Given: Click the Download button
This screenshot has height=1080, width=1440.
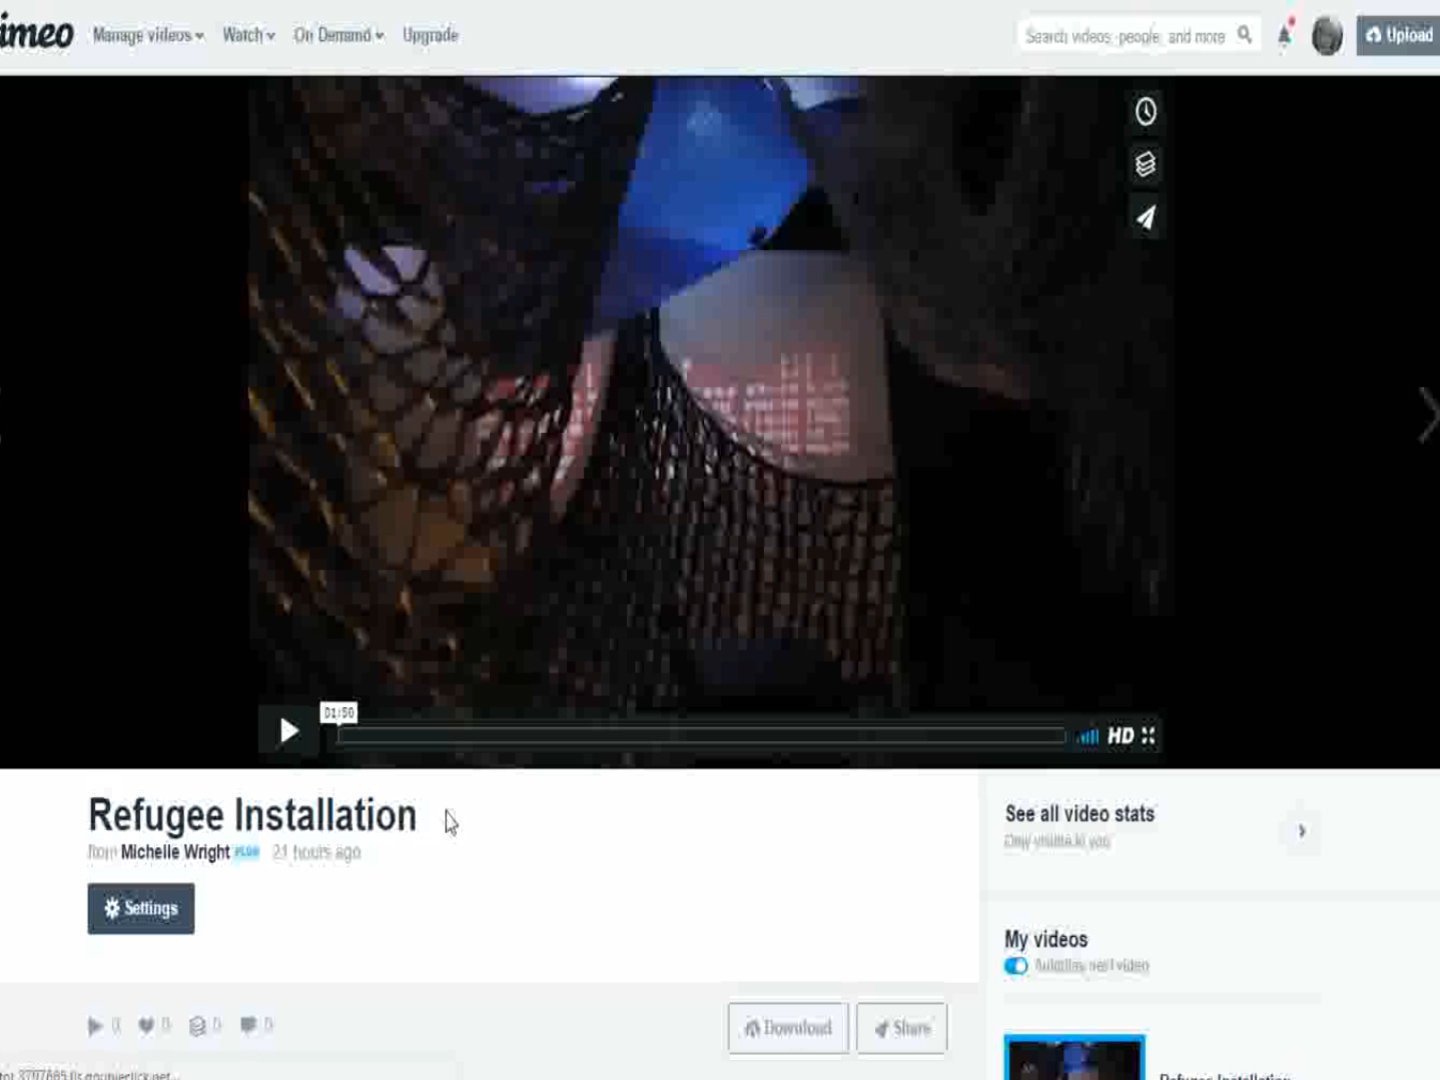Looking at the screenshot, I should tap(788, 1028).
